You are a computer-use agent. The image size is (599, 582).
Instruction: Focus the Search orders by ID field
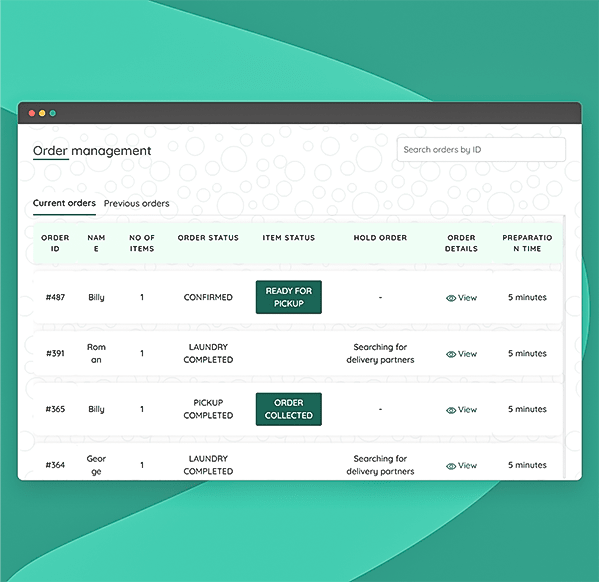coord(481,149)
